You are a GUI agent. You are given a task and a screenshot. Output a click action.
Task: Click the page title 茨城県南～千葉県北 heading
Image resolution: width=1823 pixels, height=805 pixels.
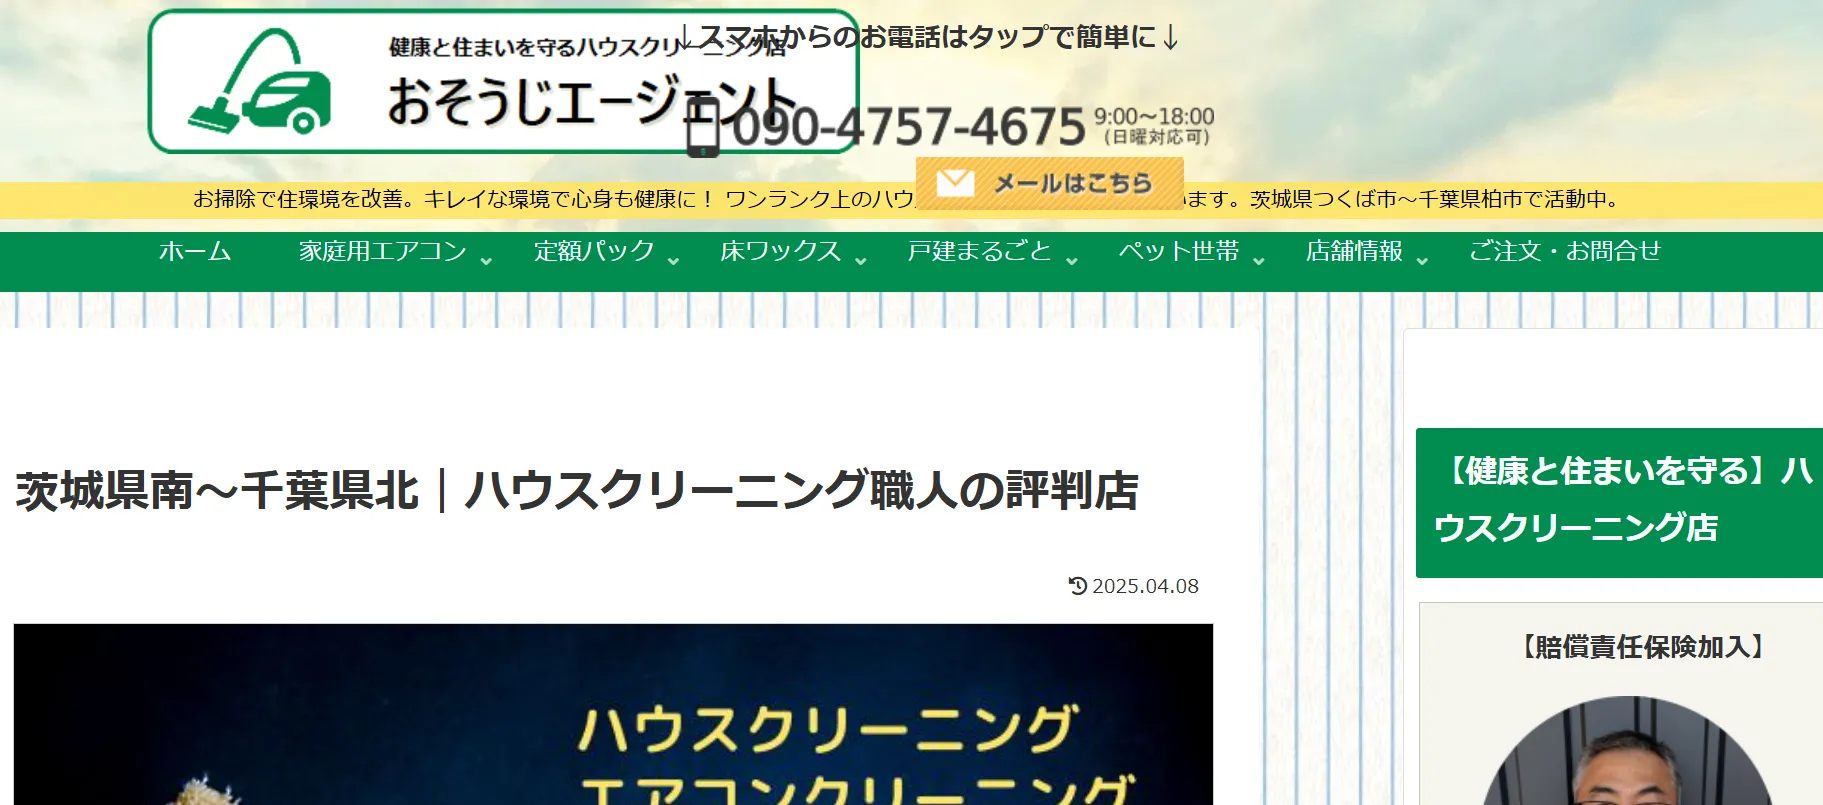point(577,491)
